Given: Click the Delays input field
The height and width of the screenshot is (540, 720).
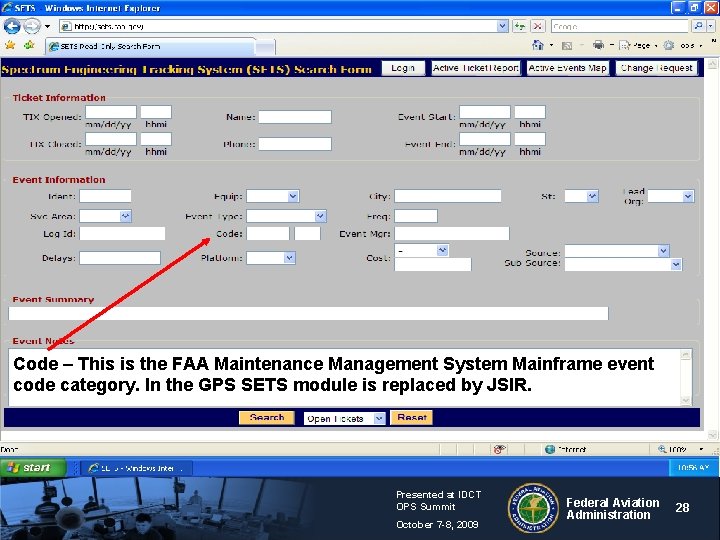Looking at the screenshot, I should point(120,258).
